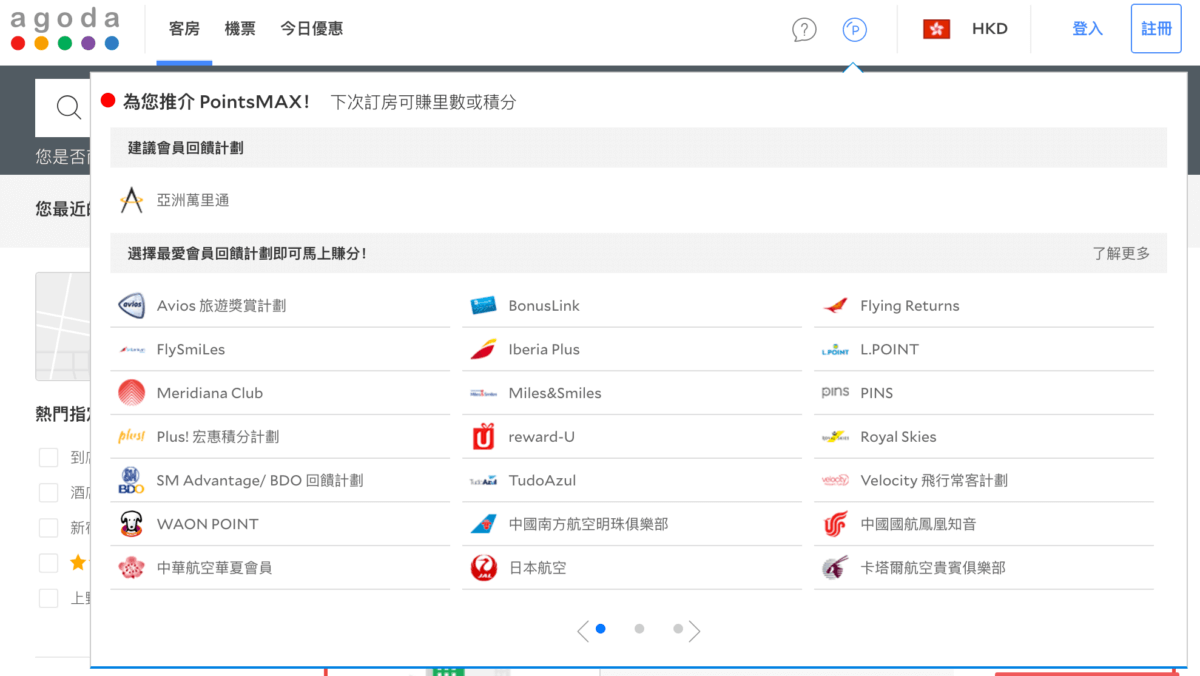This screenshot has height=676, width=1200.
Task: Click the Qatar Airways oryx logo
Action: click(835, 568)
